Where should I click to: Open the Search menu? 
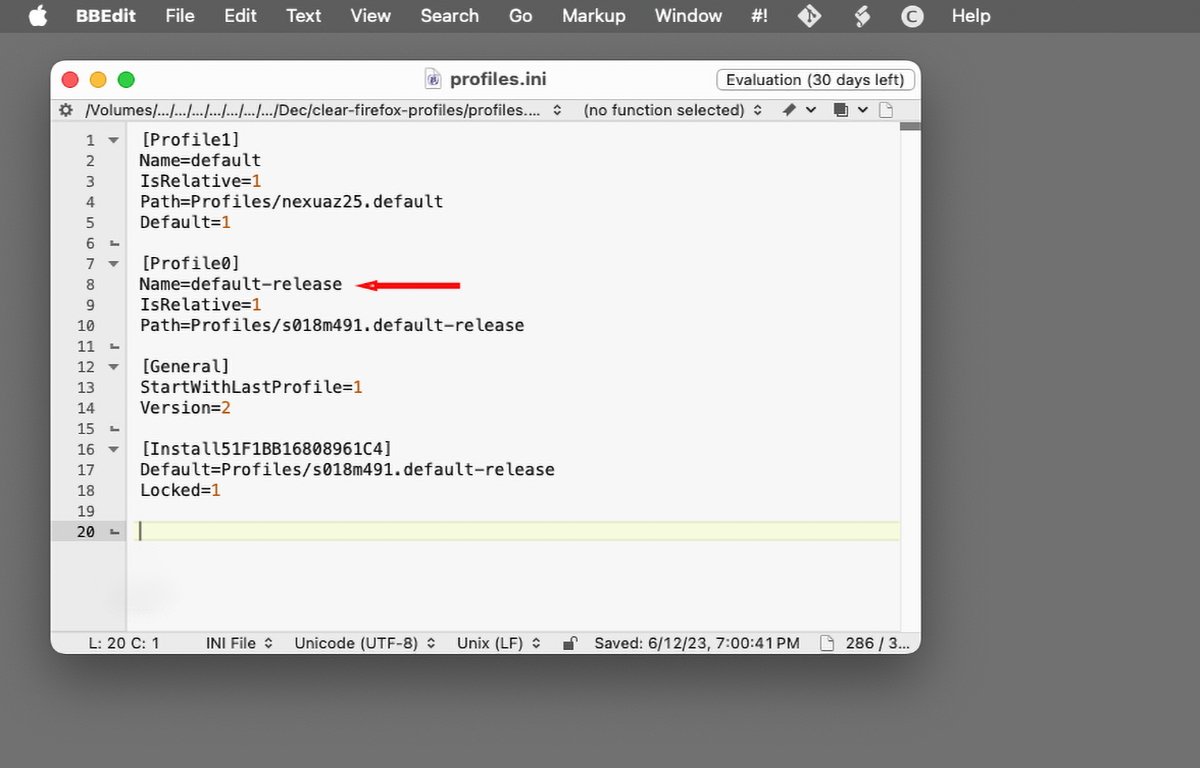point(449,16)
